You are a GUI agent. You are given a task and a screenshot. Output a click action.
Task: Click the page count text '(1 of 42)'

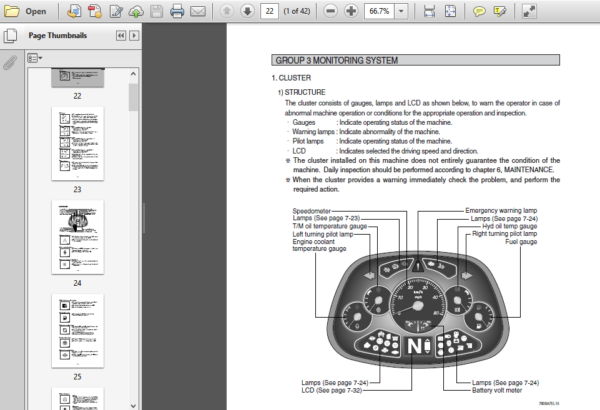[x=297, y=11]
